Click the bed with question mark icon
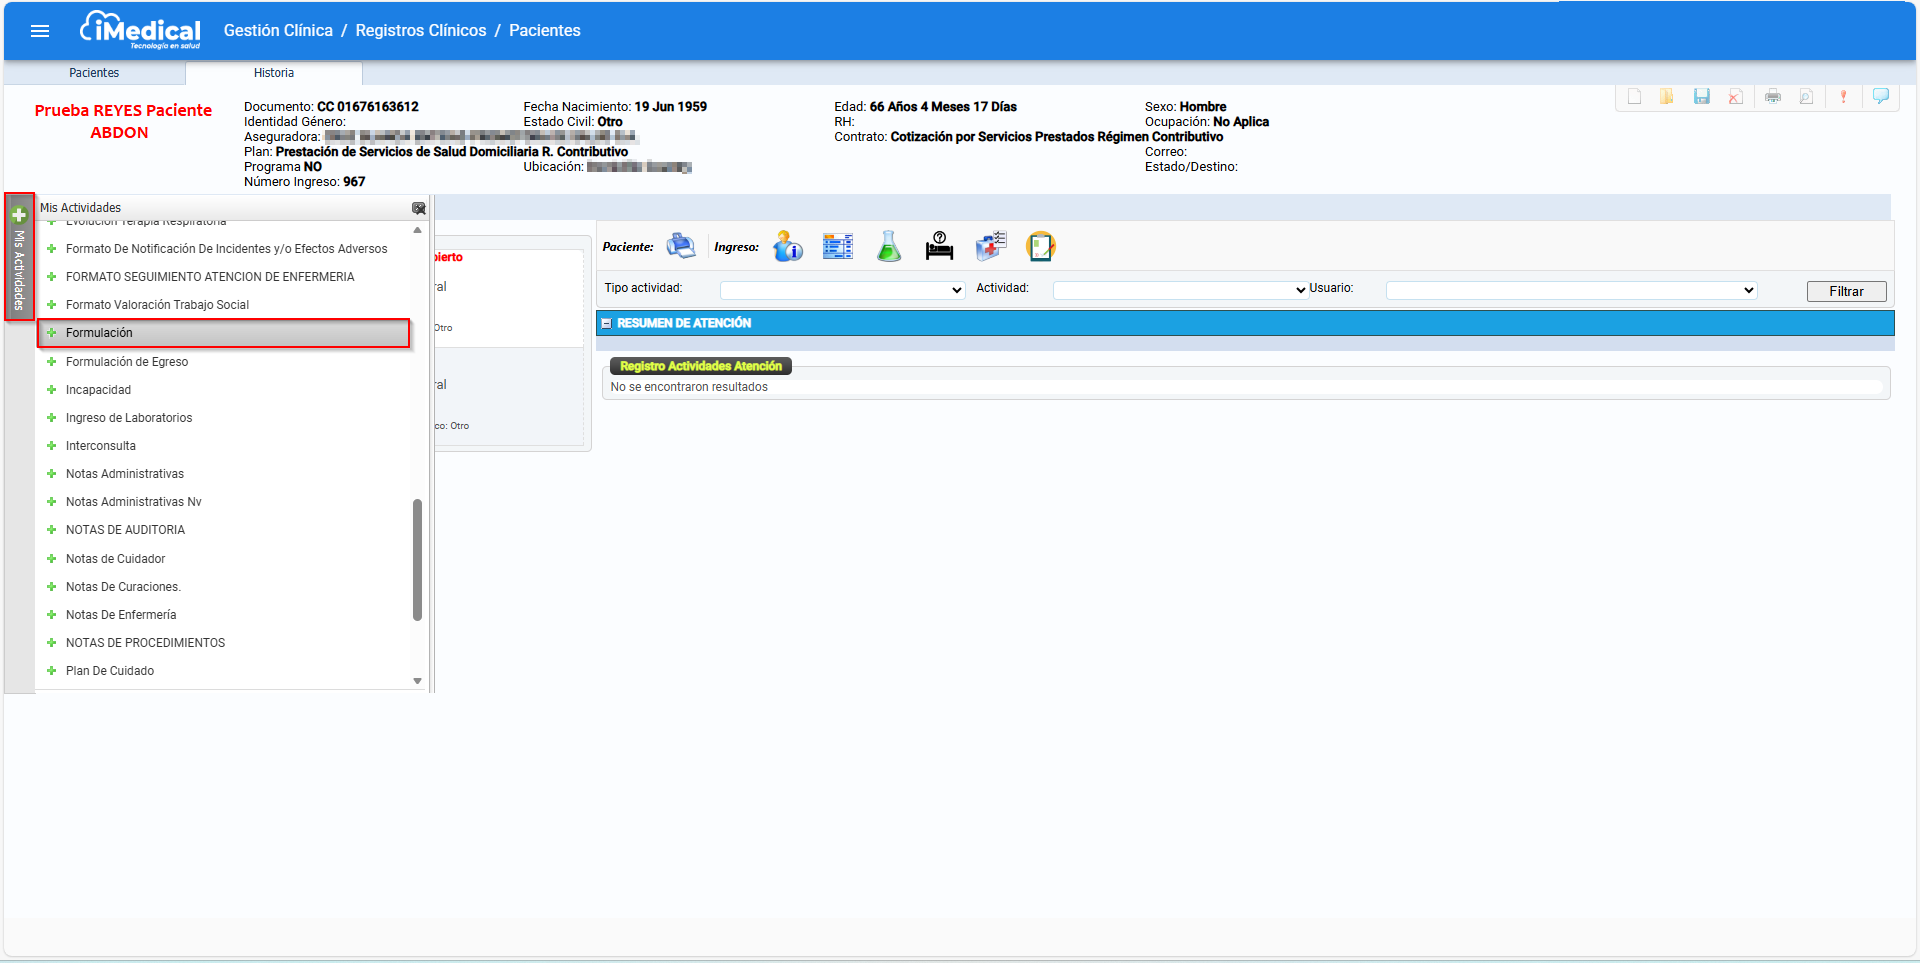This screenshot has width=1920, height=963. pos(939,246)
